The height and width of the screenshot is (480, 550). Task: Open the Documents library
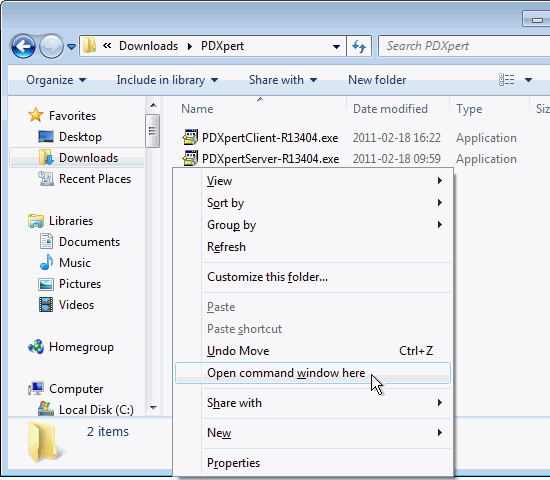click(89, 242)
